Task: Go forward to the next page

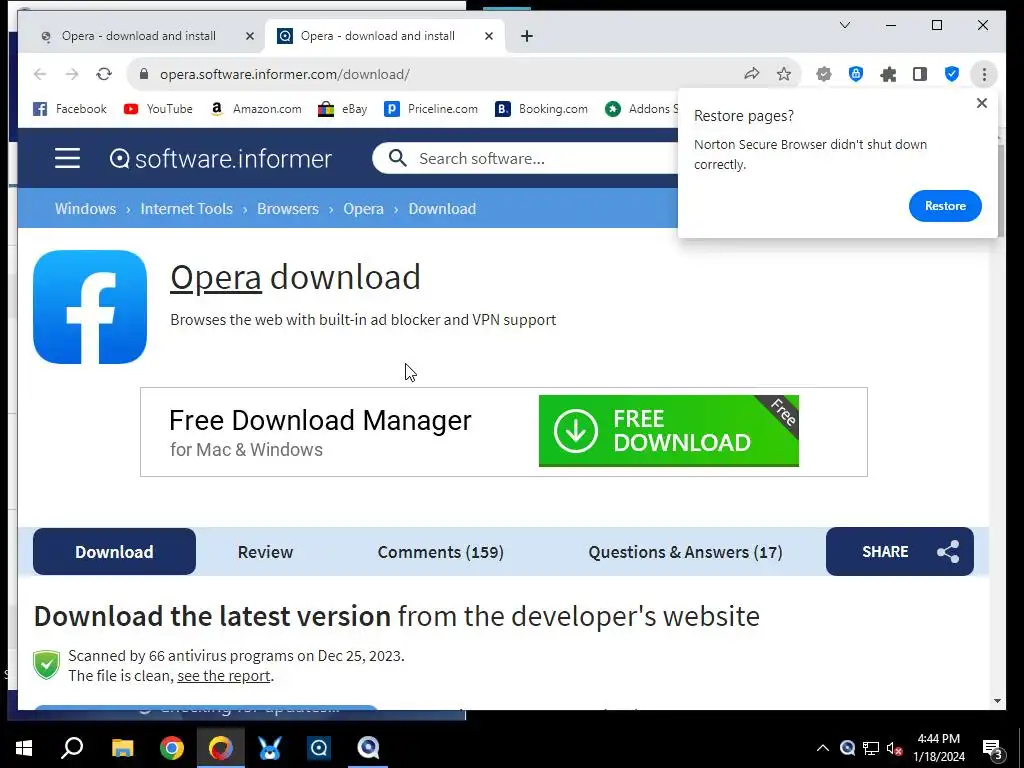Action: point(72,74)
